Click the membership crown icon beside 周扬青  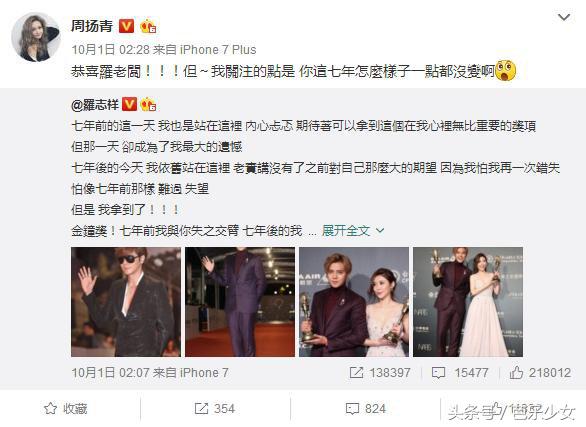[148, 26]
